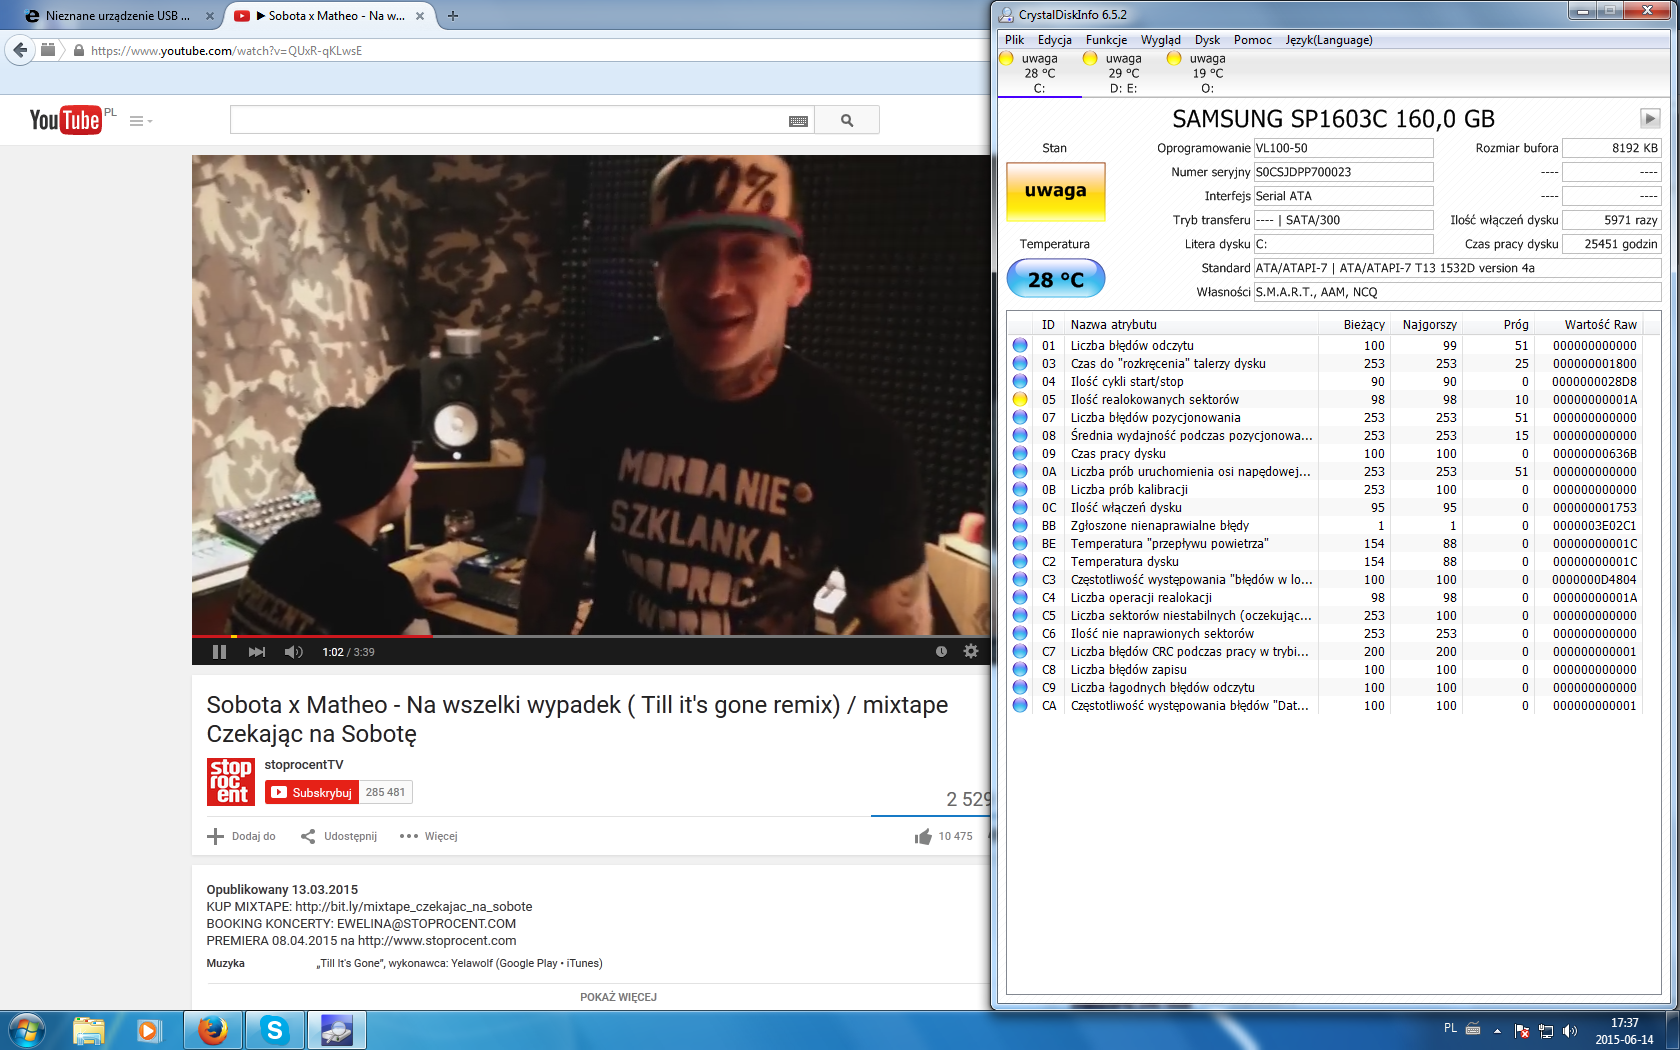The width and height of the screenshot is (1680, 1050).
Task: Open Język(Language) menu
Action: pos(1329,40)
